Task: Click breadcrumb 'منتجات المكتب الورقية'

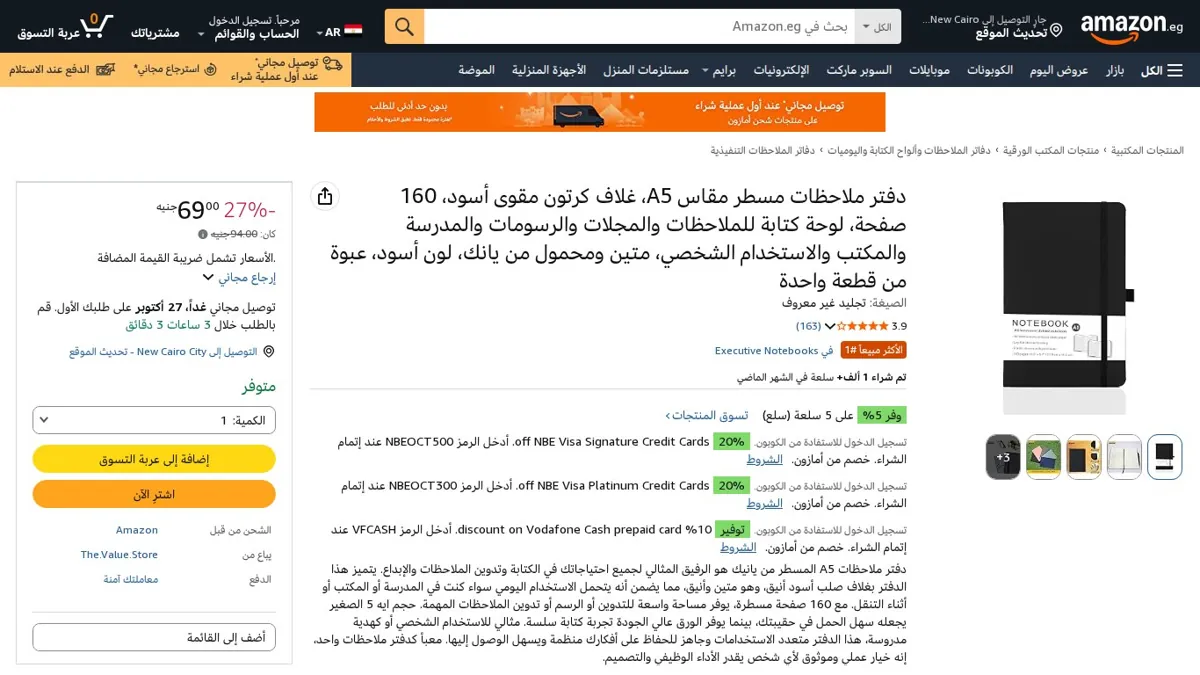Action: pos(1050,151)
